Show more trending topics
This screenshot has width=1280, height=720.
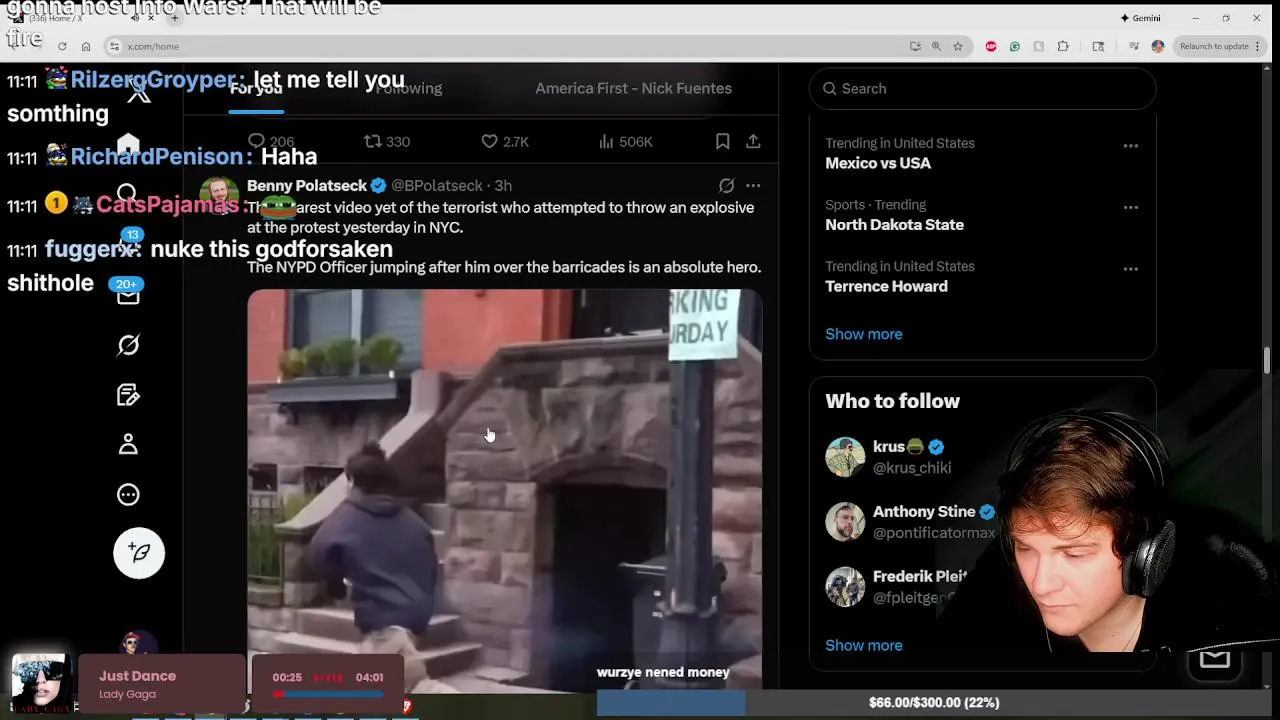(864, 334)
